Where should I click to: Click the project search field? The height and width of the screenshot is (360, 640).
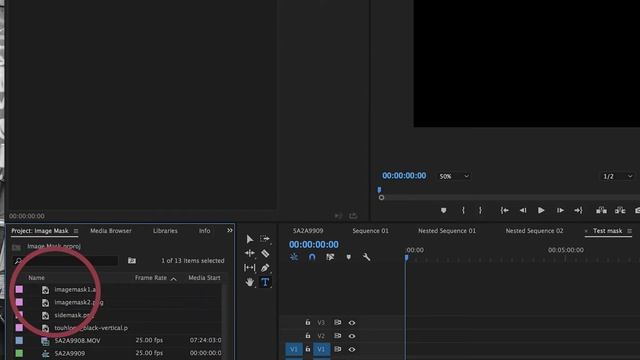65,260
